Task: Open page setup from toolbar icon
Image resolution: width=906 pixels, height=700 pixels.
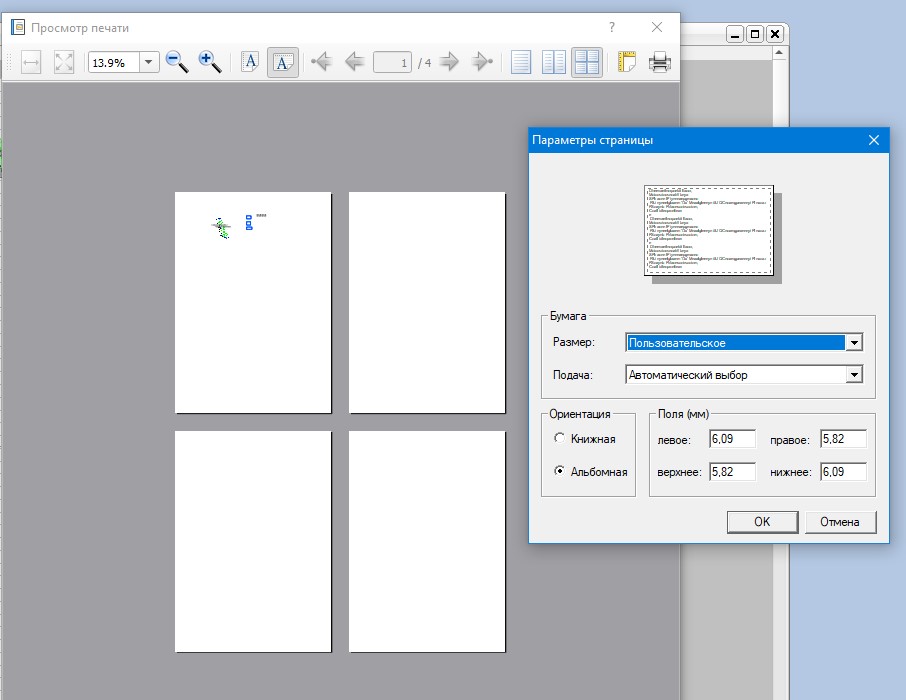Action: click(x=627, y=62)
